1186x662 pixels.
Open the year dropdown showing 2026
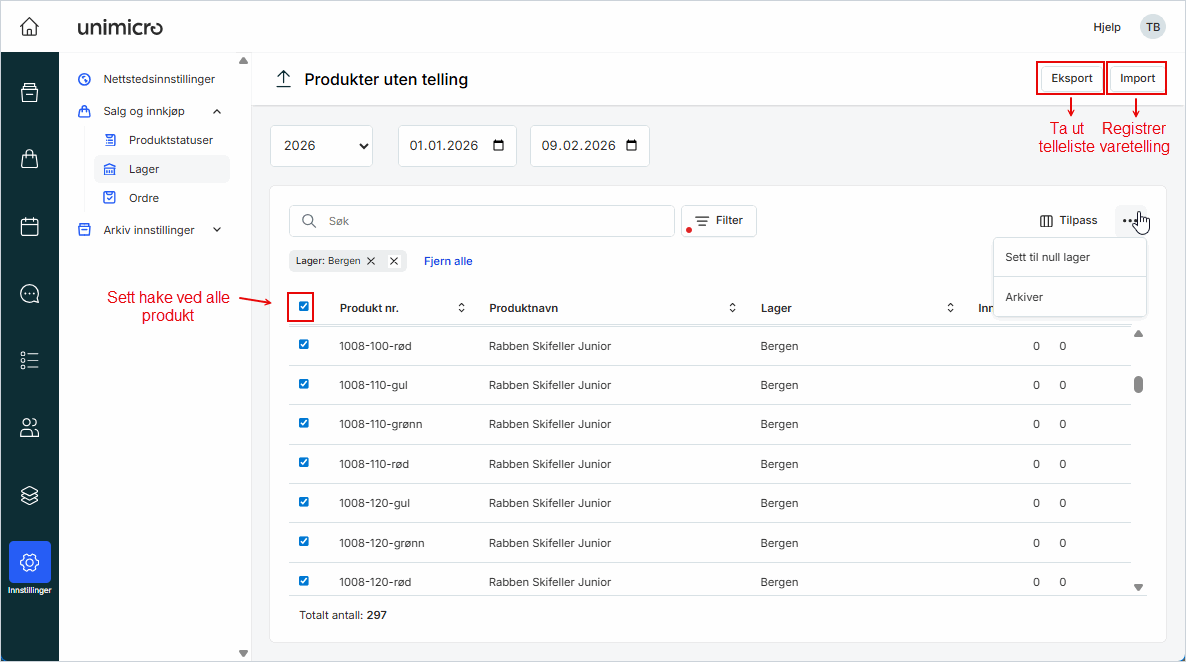tap(320, 145)
